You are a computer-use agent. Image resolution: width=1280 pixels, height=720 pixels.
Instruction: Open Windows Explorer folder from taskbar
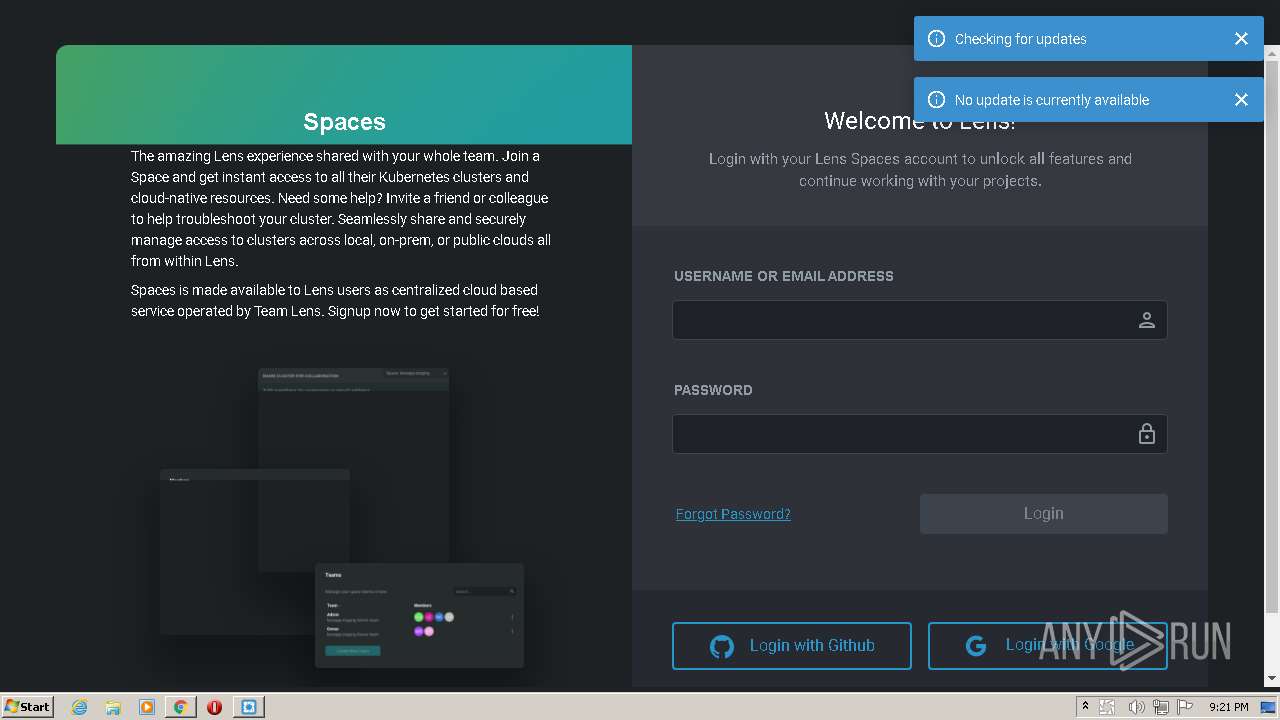[x=113, y=707]
